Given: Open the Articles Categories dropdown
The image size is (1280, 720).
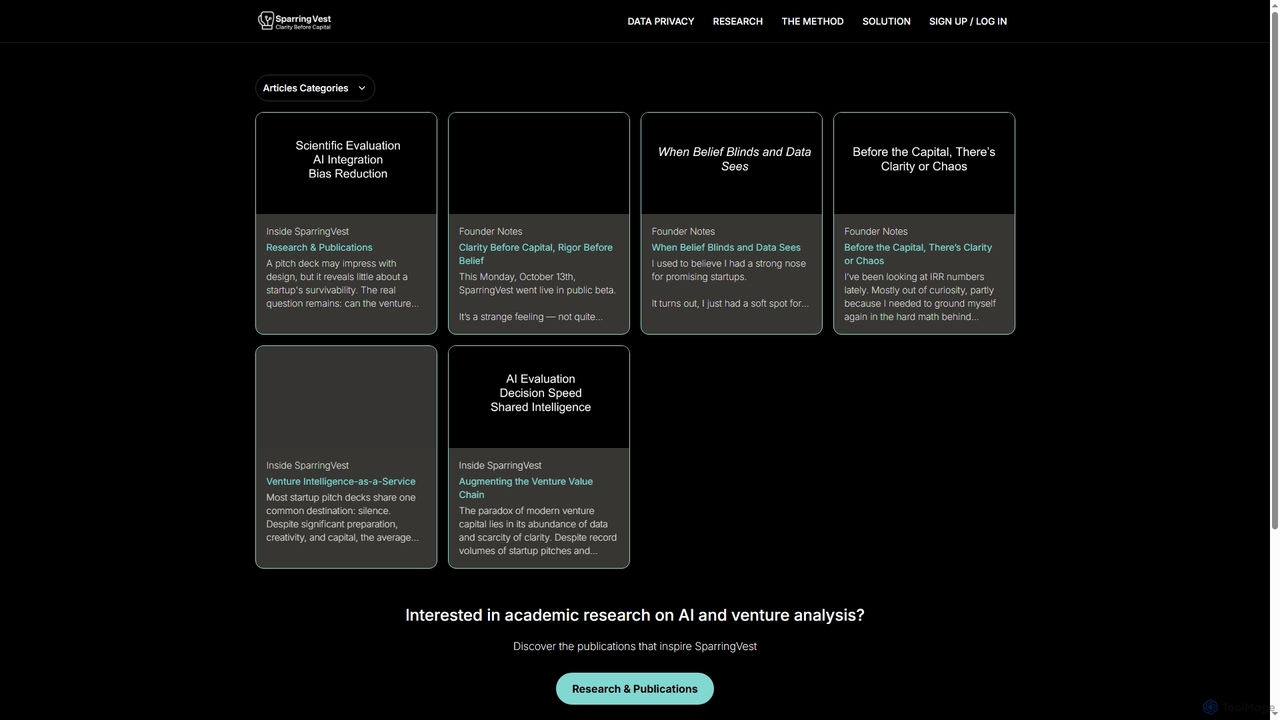Looking at the screenshot, I should (315, 88).
